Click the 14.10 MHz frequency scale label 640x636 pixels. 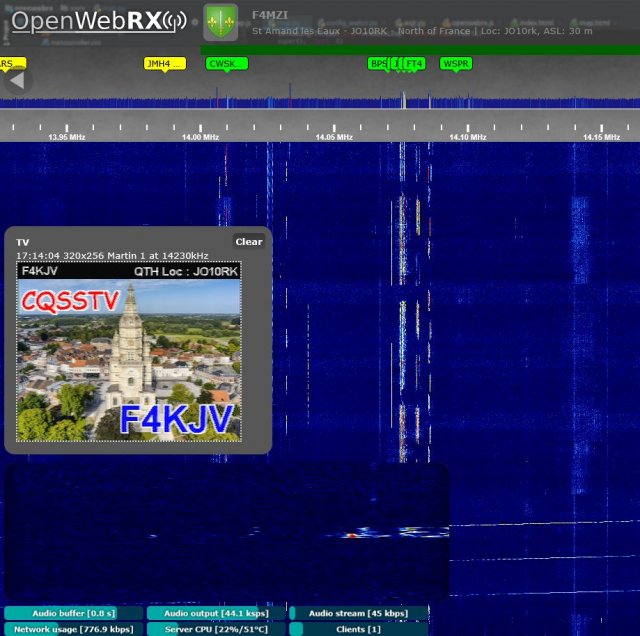coord(468,137)
